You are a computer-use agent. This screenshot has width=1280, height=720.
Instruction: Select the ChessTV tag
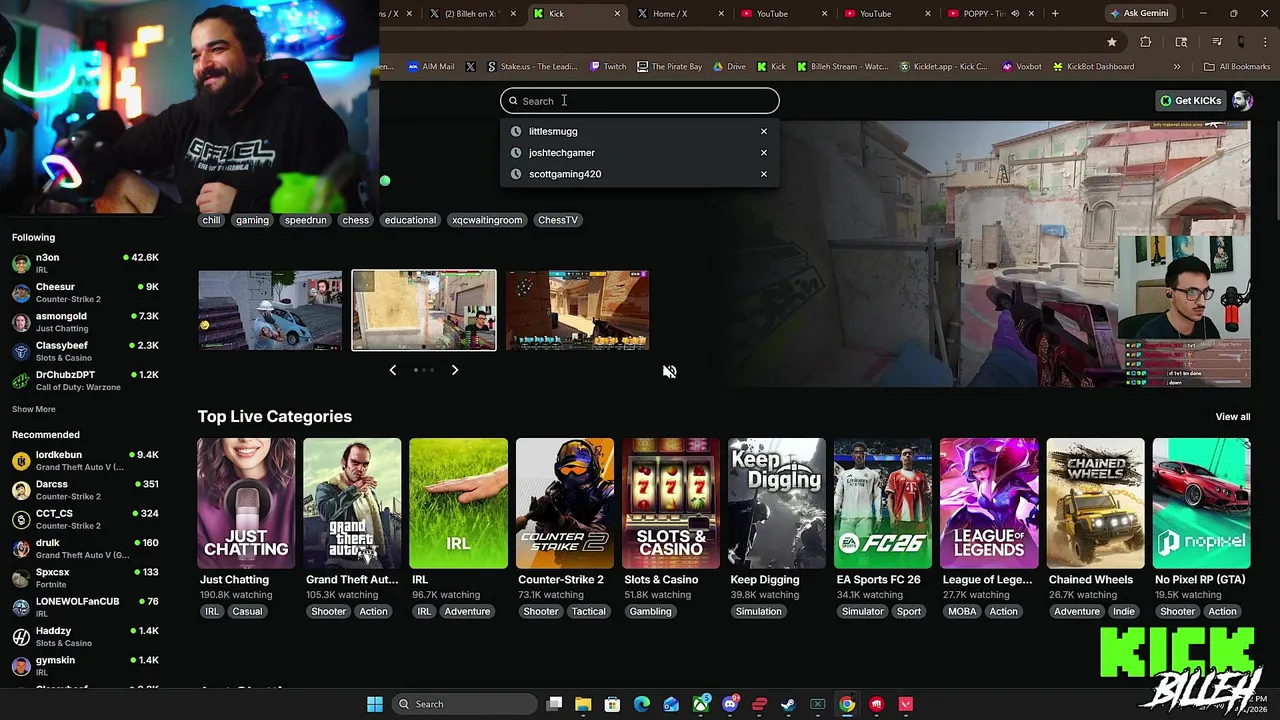point(557,220)
